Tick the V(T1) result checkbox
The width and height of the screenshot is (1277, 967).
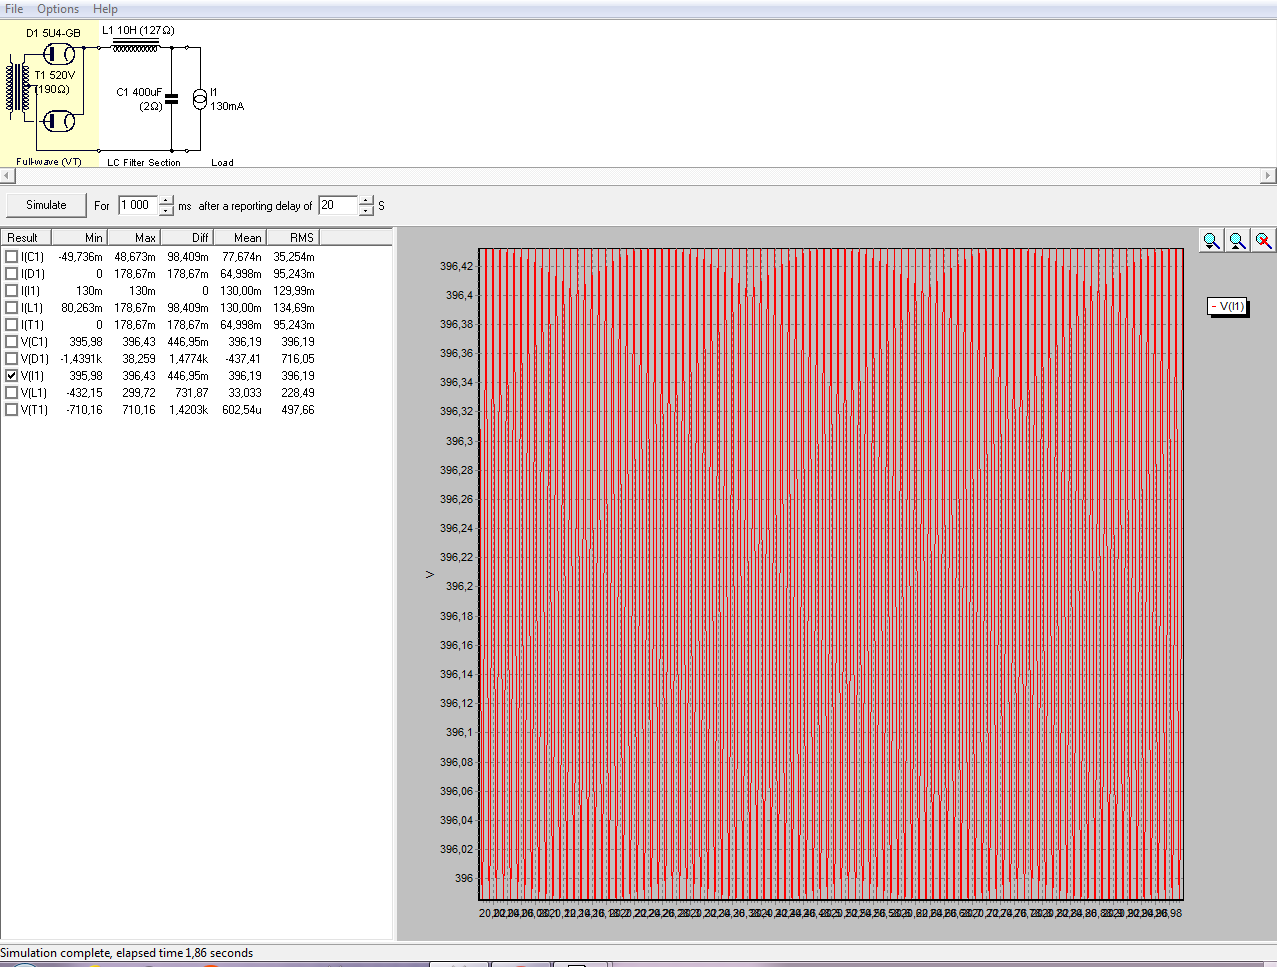[12, 410]
